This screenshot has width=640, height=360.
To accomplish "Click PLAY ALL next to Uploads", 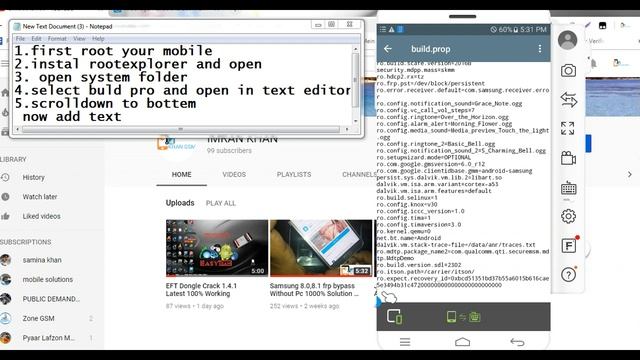I will tap(221, 203).
